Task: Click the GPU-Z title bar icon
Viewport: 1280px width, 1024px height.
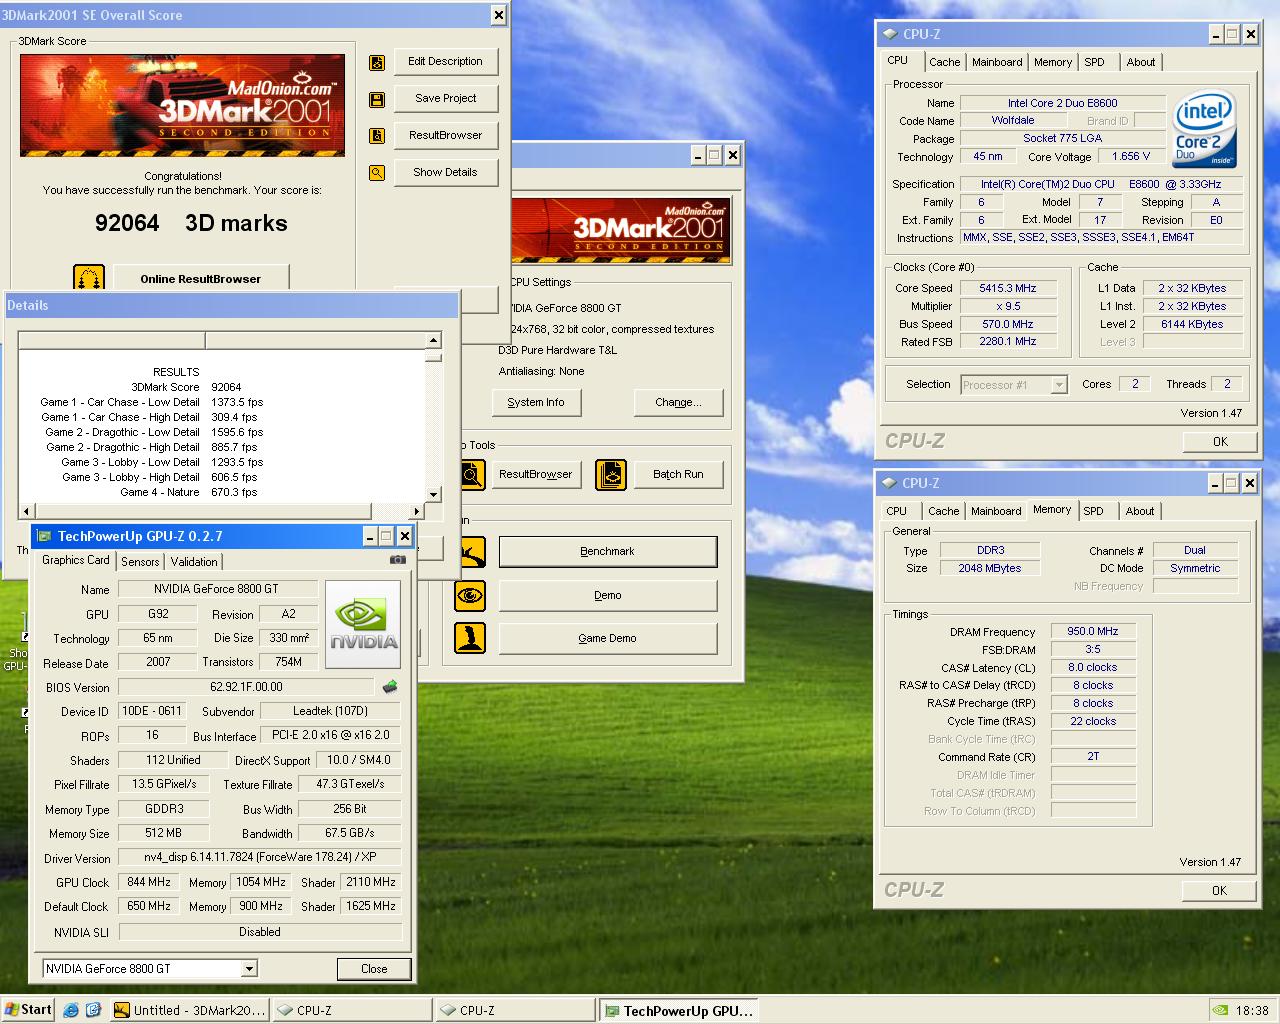Action: click(45, 536)
